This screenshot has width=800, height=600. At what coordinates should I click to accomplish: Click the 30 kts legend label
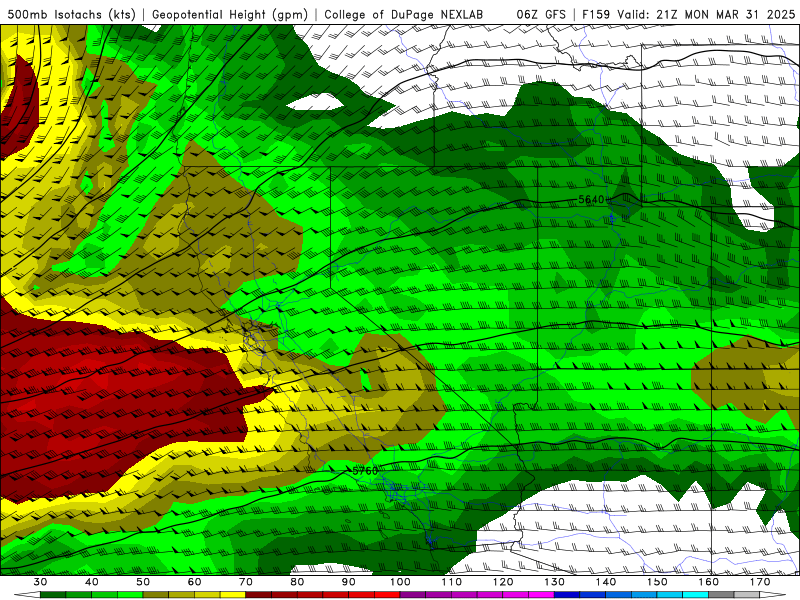tap(40, 582)
